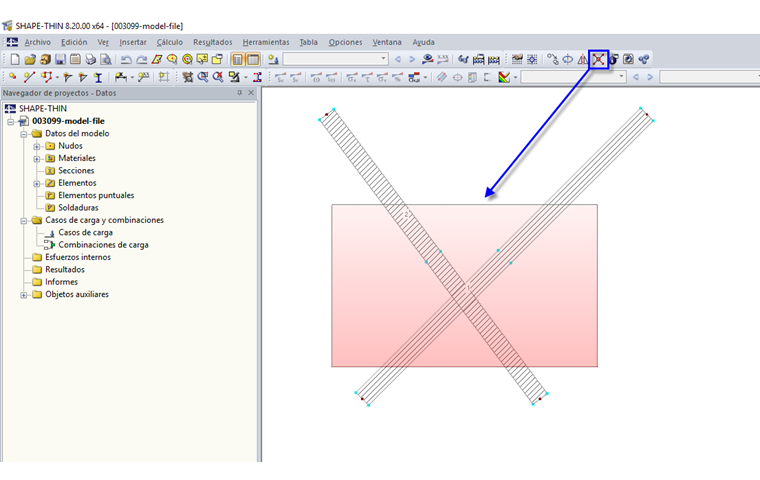Redo the action with the right curved arrow

pos(142,59)
